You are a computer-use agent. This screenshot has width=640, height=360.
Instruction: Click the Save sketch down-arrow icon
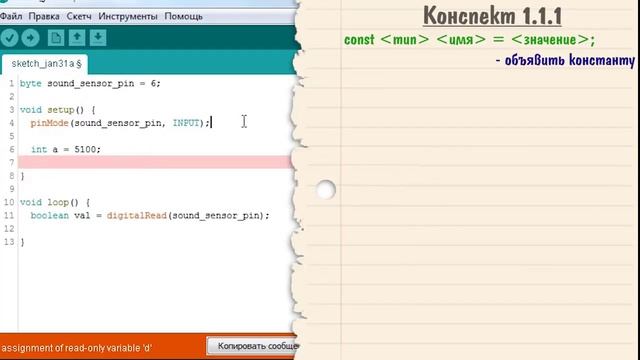coord(98,38)
